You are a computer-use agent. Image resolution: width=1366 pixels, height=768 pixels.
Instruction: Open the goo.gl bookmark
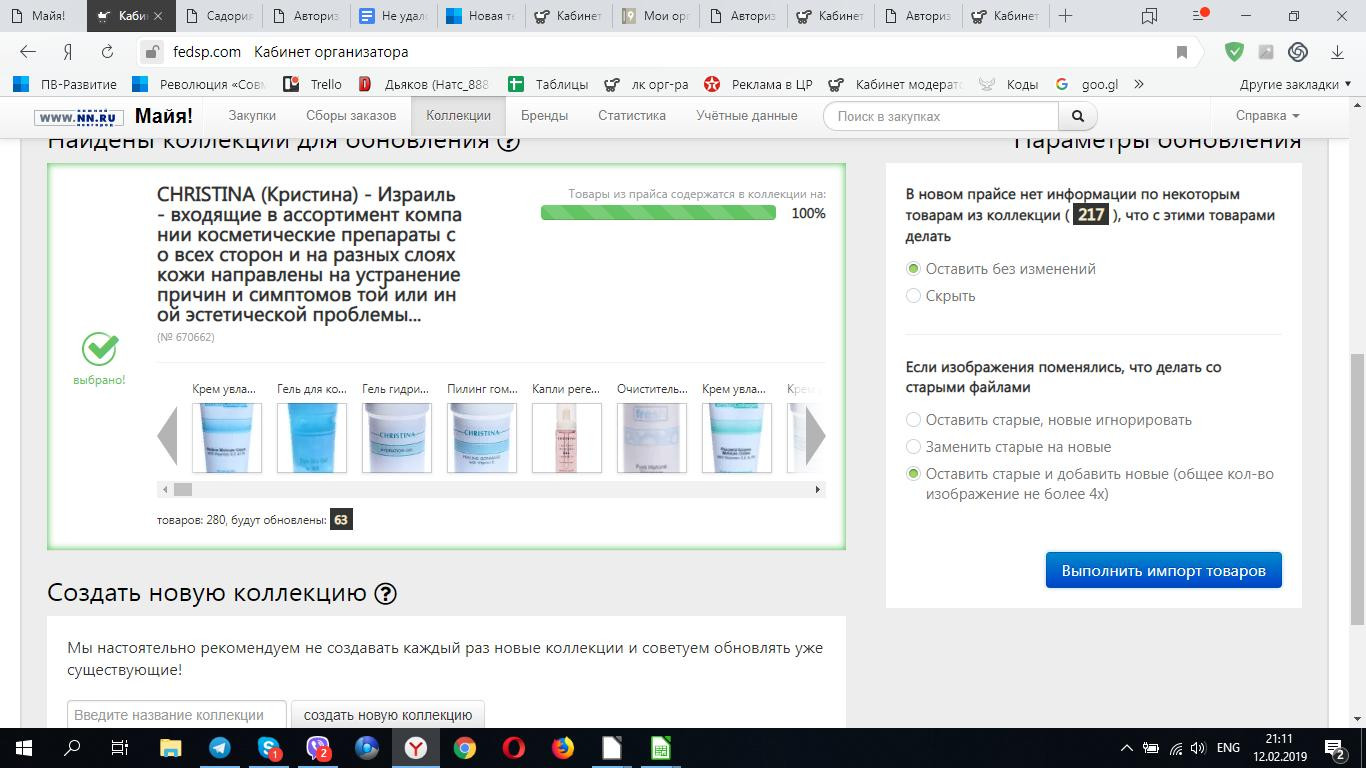pyautogui.click(x=1086, y=84)
